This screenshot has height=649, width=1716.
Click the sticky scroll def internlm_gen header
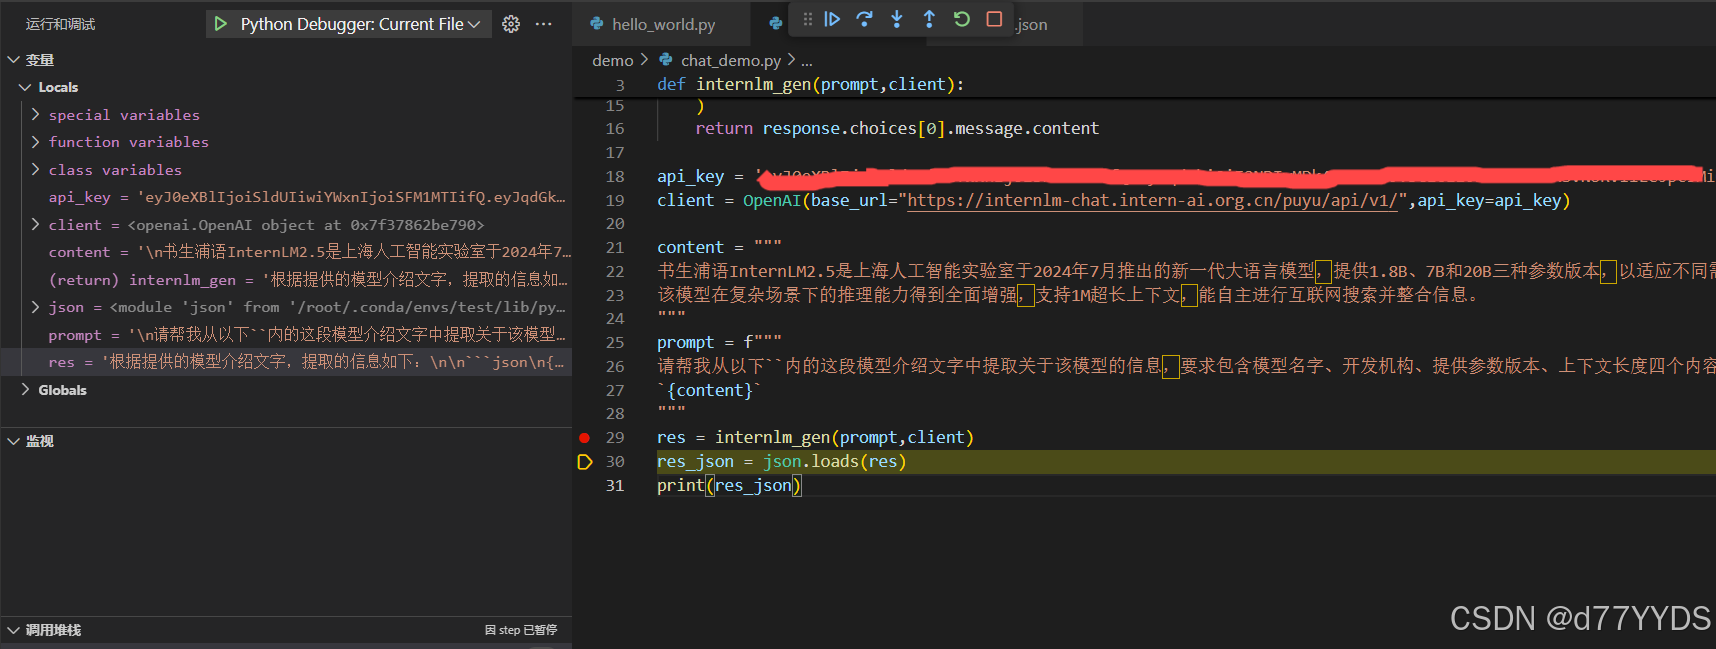point(810,85)
